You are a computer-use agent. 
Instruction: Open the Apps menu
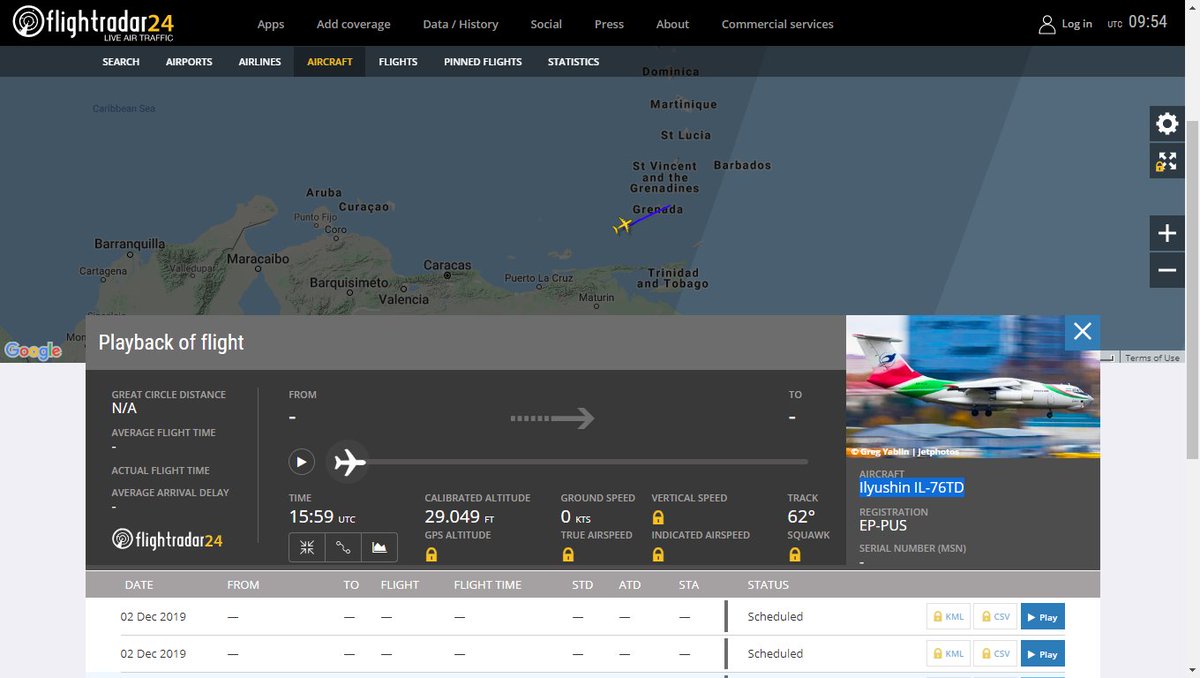(271, 24)
